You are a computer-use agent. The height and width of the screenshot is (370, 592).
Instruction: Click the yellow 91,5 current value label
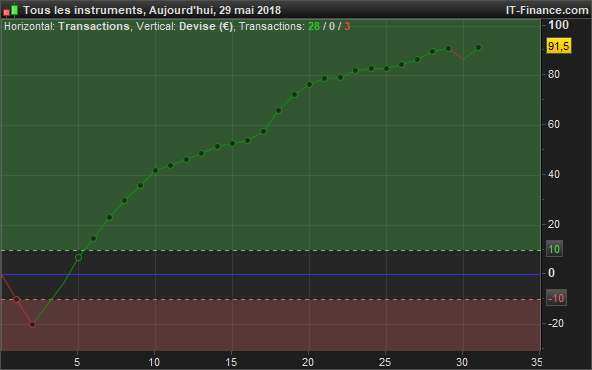pos(558,46)
